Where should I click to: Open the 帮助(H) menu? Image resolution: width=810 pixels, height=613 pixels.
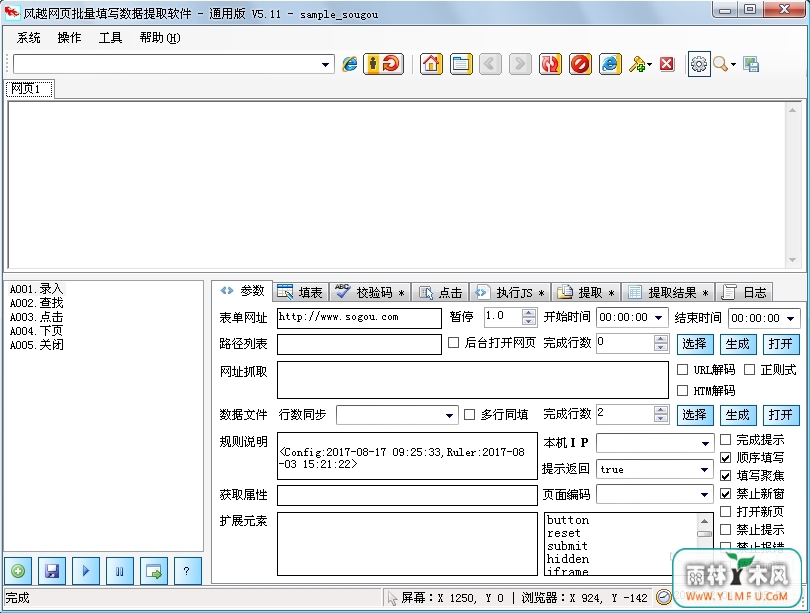[x=160, y=38]
